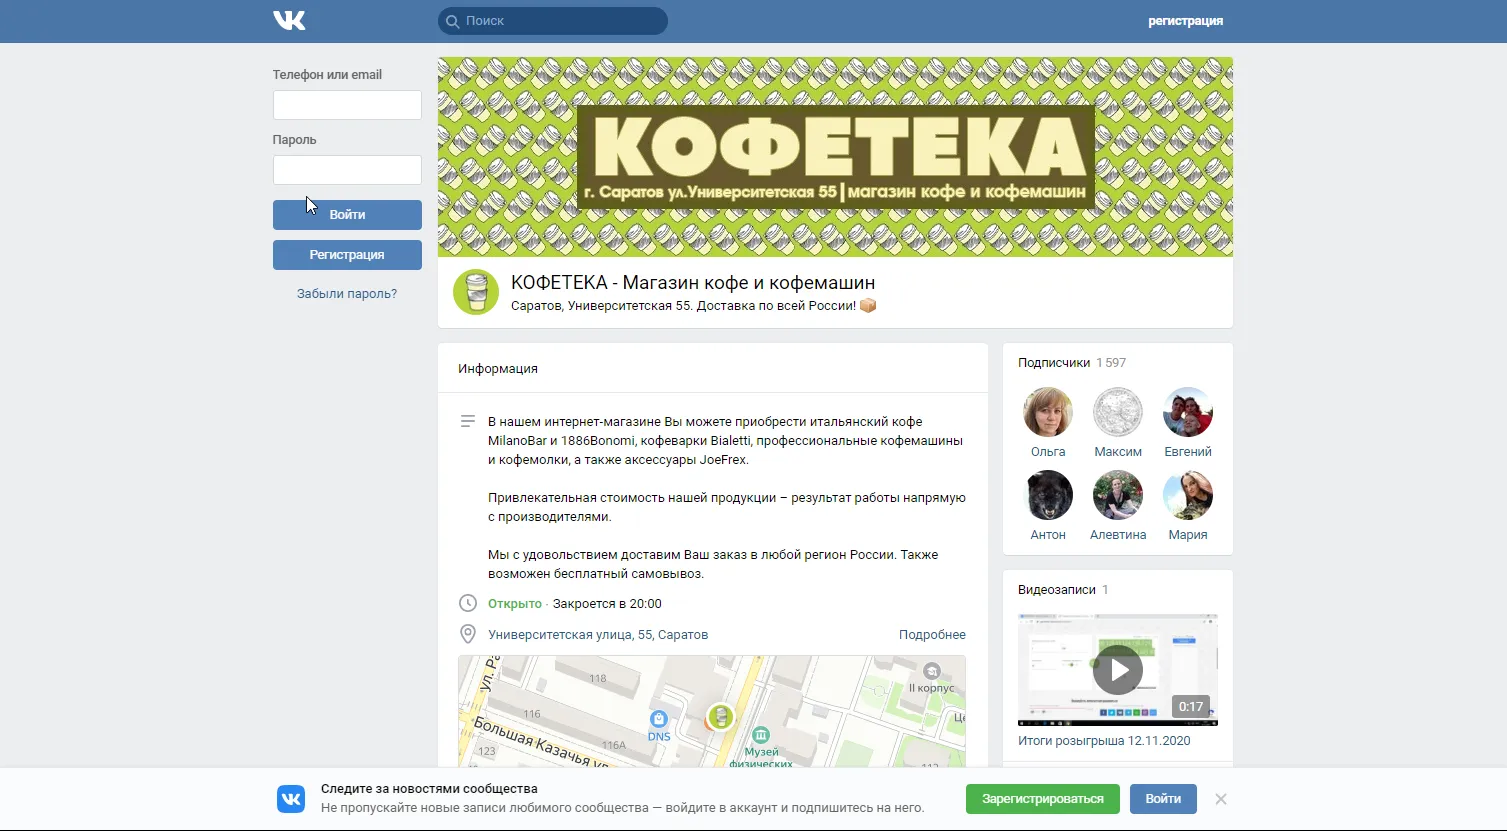Open the Университетская улица, 55 address link
This screenshot has height=831, width=1507.
[598, 635]
